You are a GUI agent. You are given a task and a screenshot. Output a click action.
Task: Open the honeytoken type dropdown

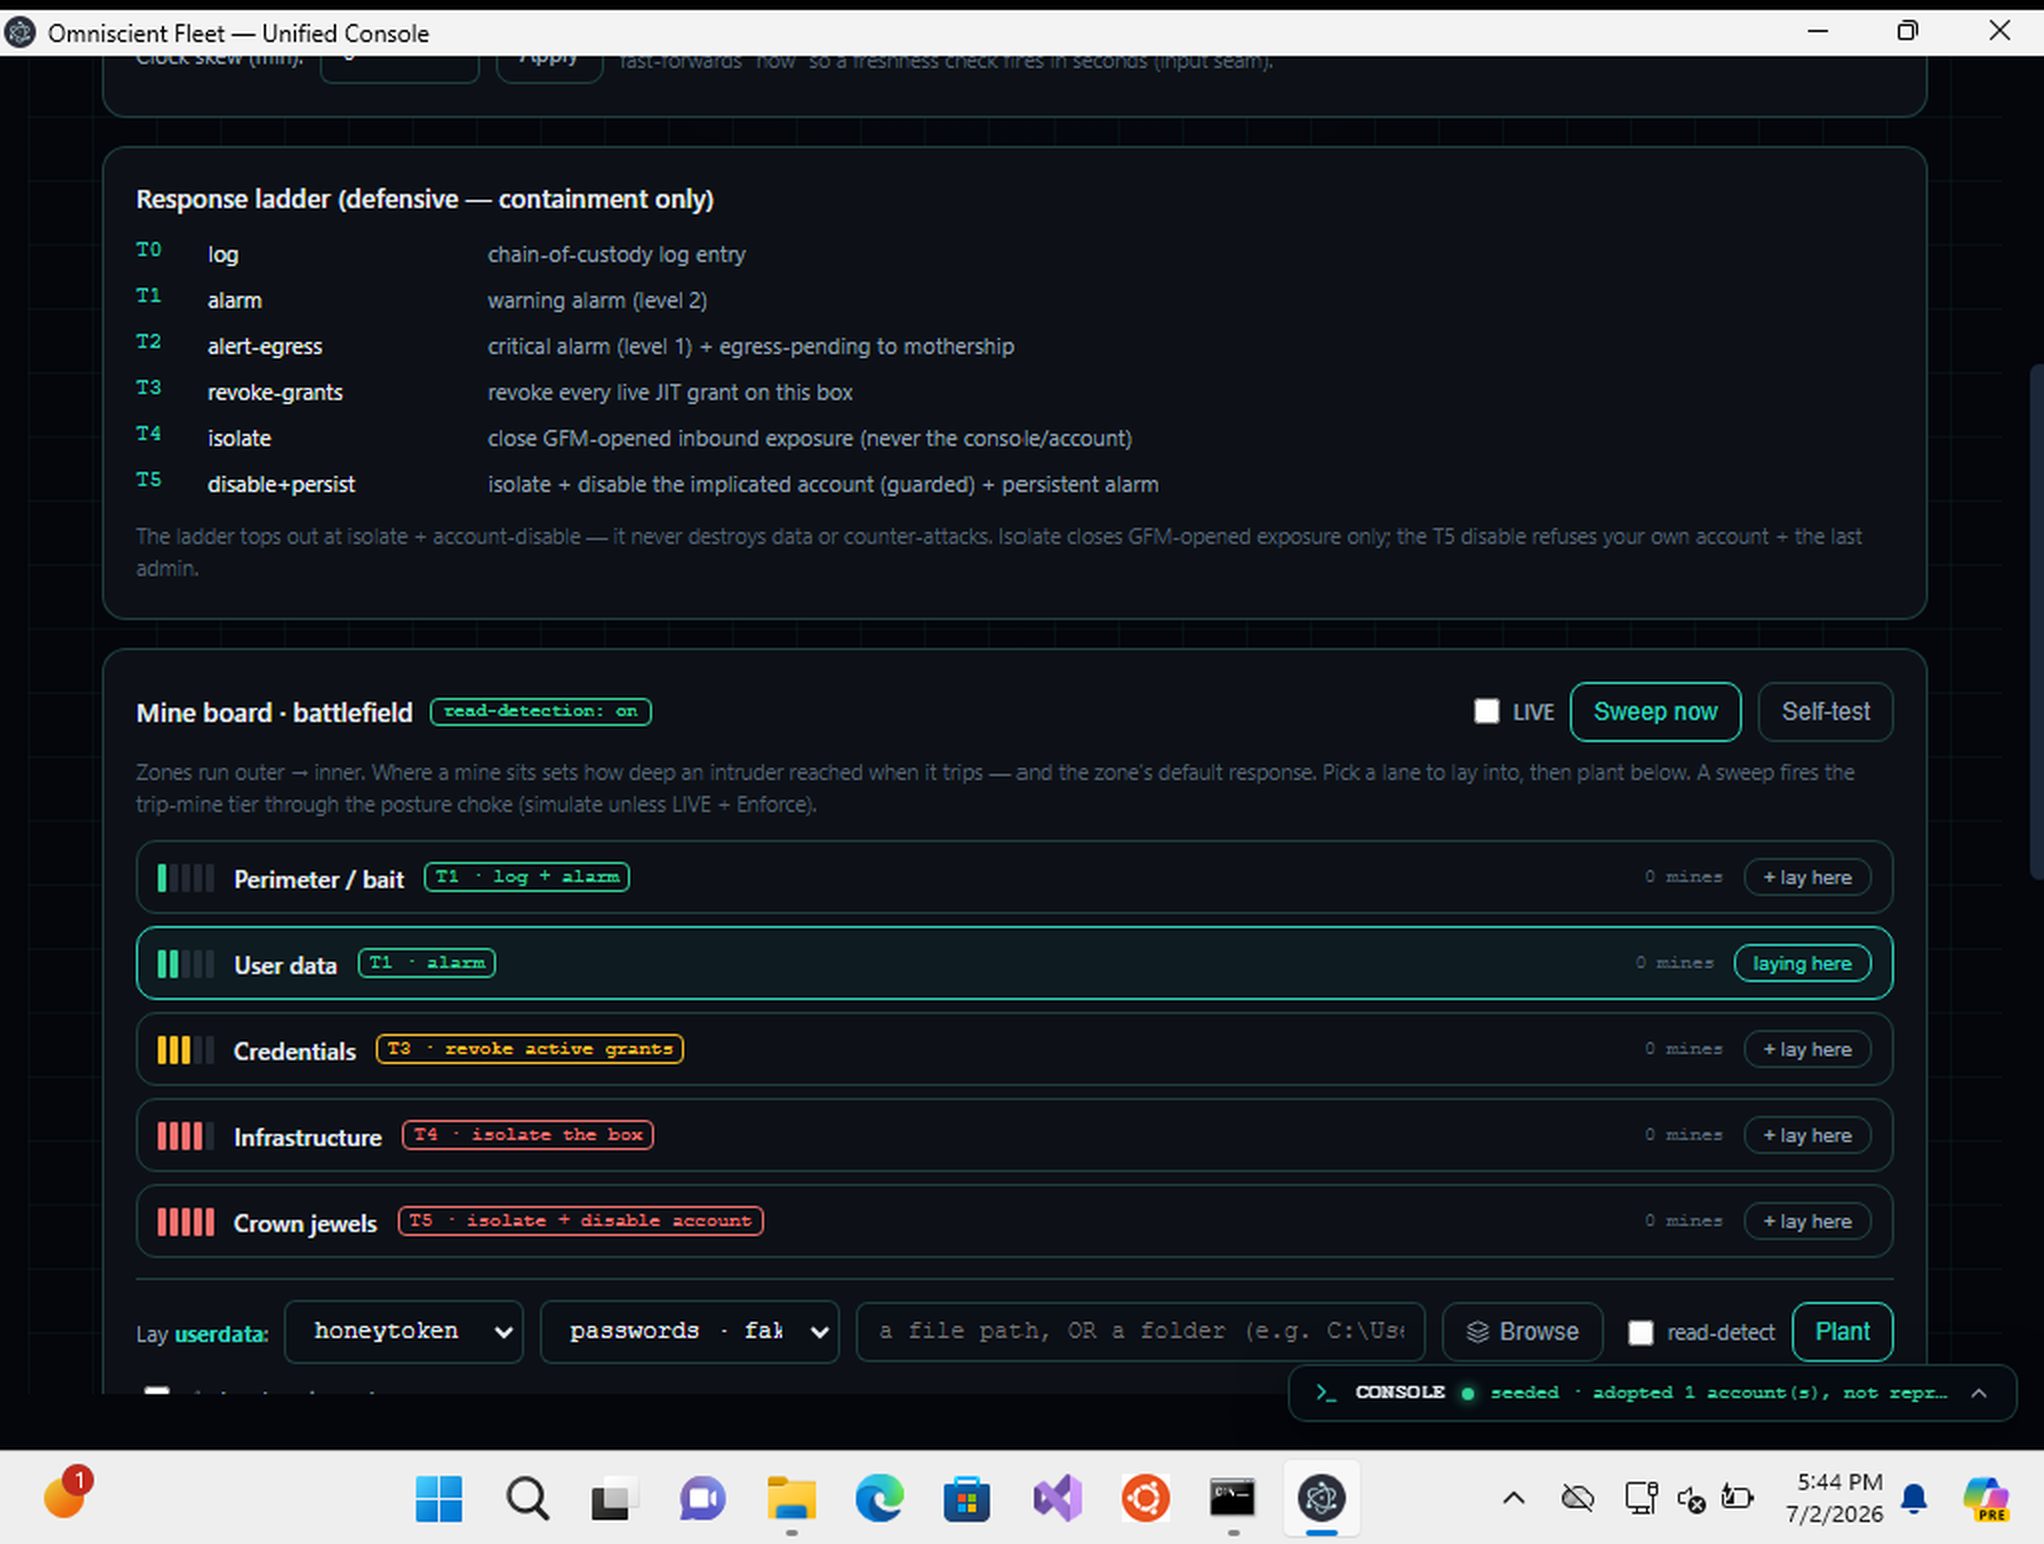(x=403, y=1331)
